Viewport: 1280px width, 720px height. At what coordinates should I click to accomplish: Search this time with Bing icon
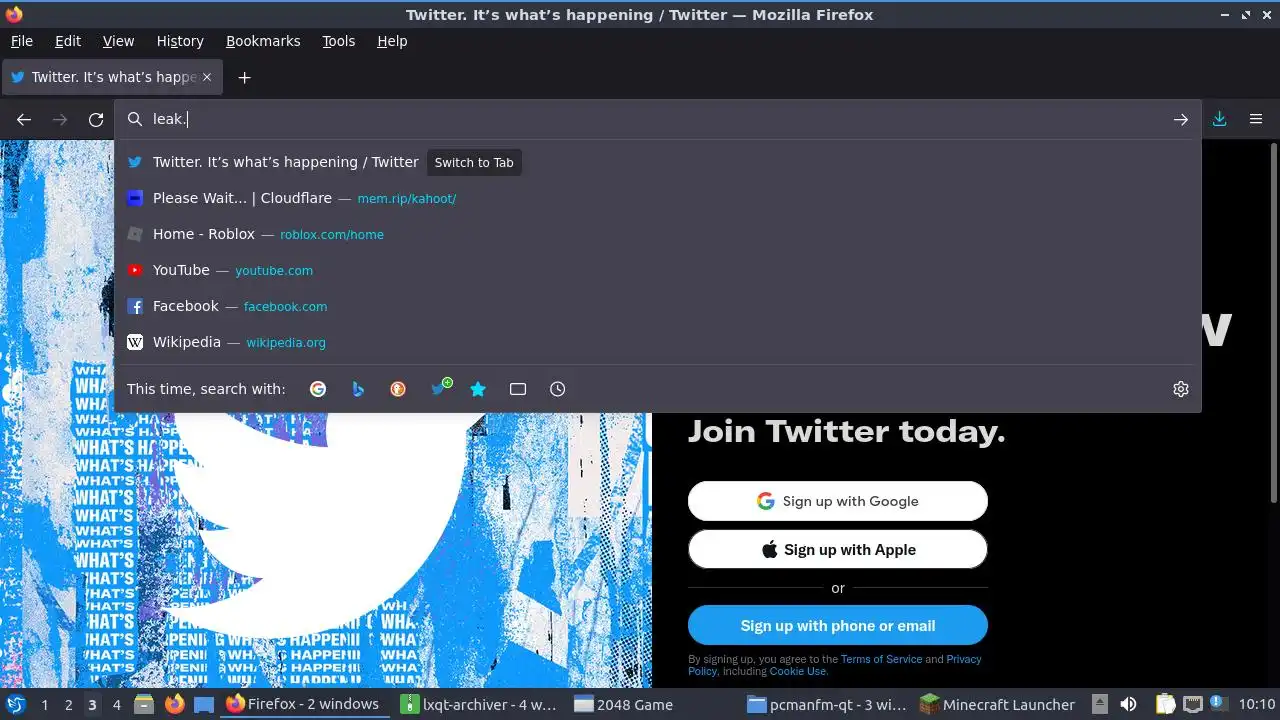(x=358, y=389)
